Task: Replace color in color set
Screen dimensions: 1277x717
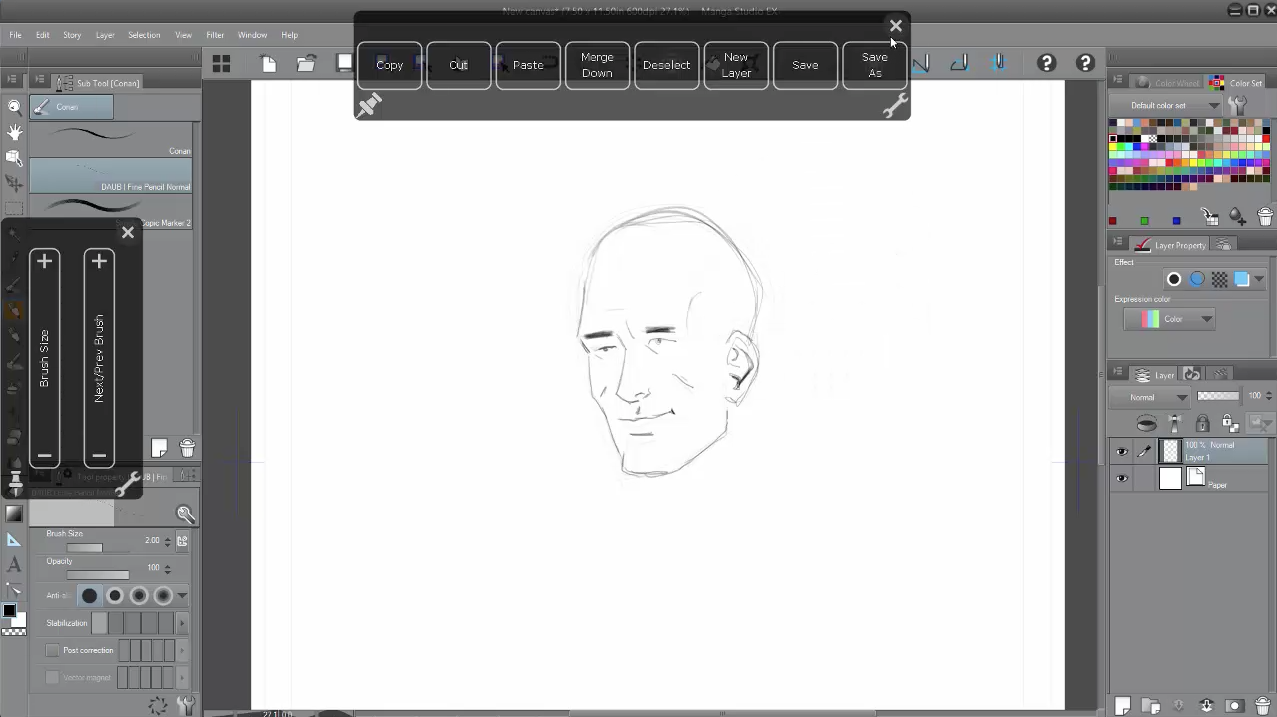Action: [x=1210, y=216]
